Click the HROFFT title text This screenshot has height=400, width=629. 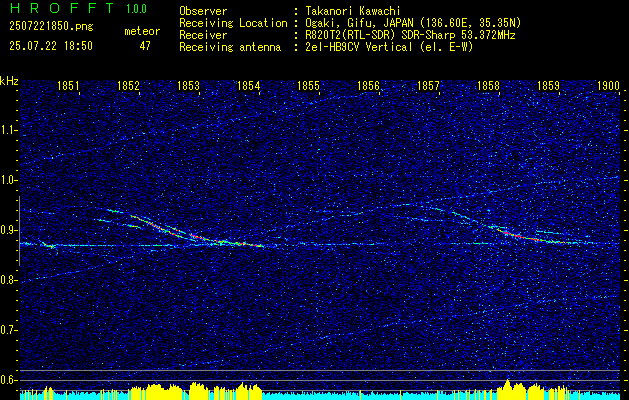[x=62, y=8]
